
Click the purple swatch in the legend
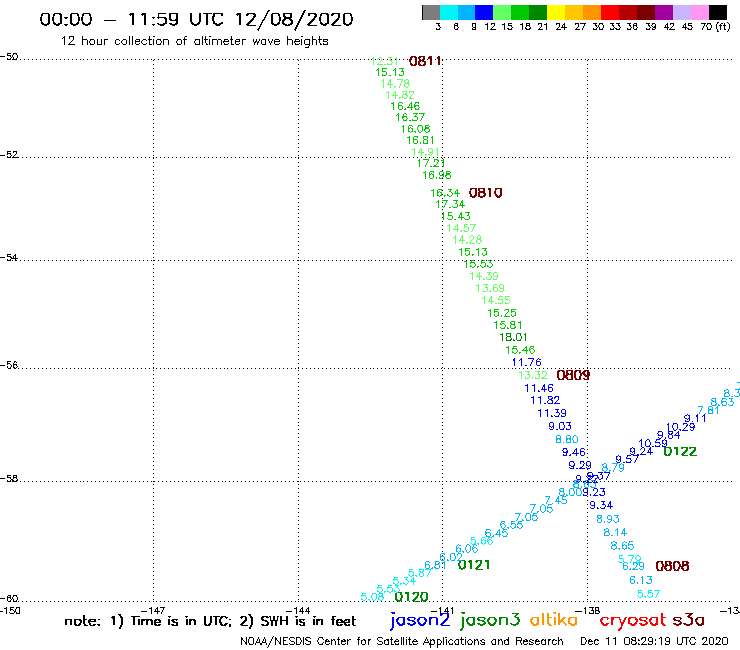coord(663,12)
